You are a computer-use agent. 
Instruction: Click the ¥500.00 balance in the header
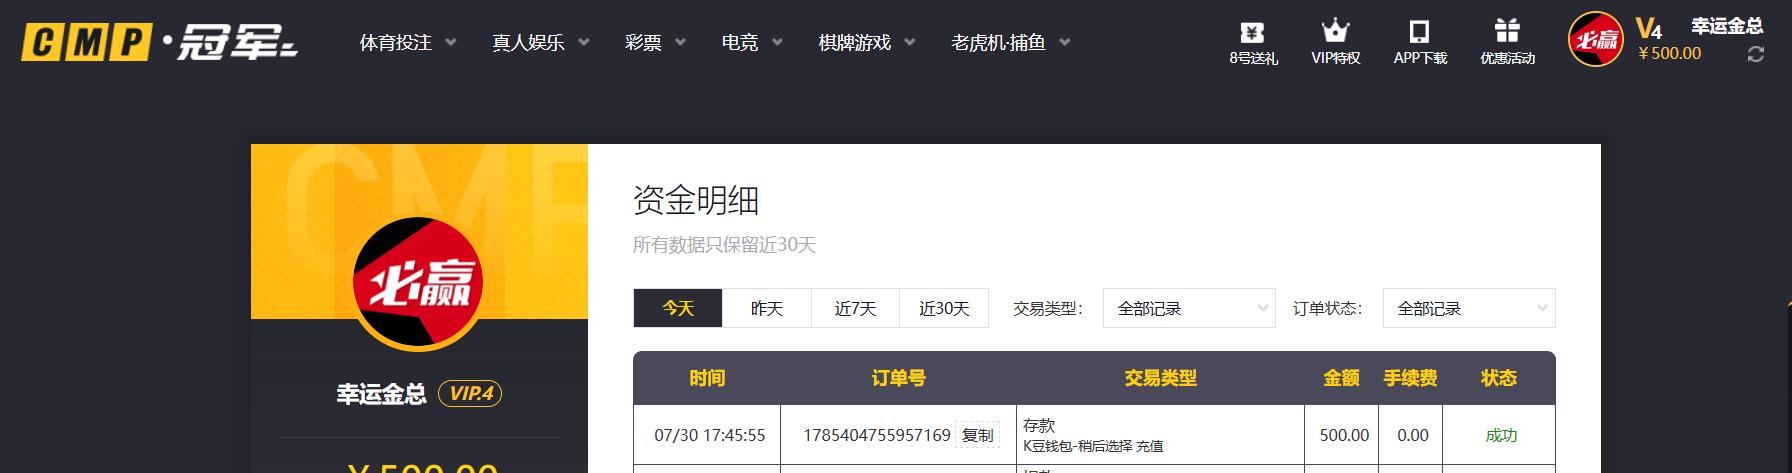(x=1669, y=54)
